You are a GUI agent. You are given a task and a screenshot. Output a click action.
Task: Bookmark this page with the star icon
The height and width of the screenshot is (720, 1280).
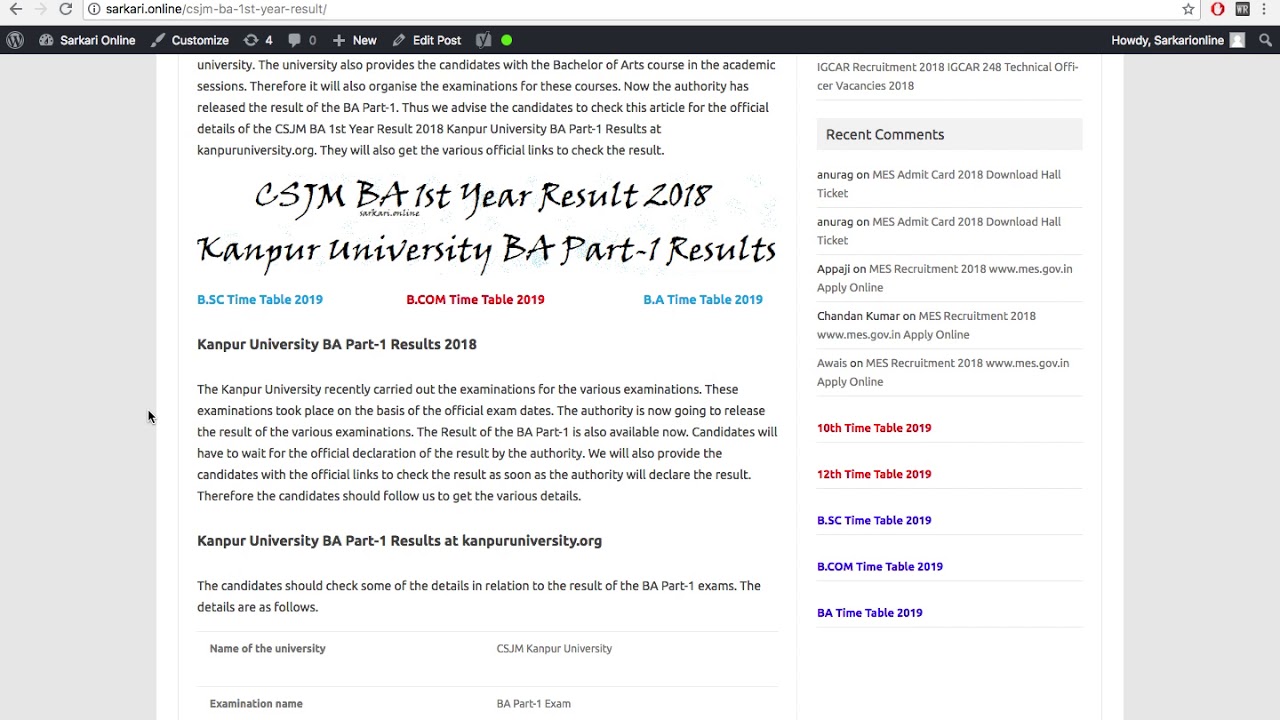pyautogui.click(x=1188, y=9)
